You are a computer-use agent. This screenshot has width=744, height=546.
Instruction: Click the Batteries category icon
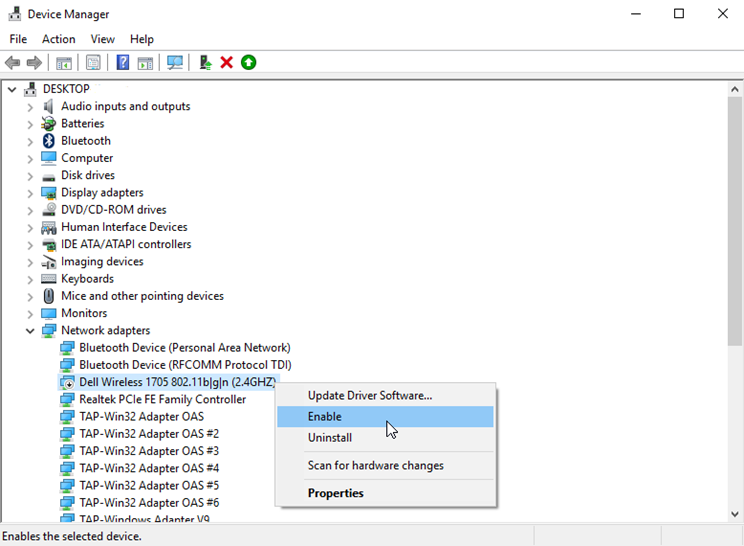coord(48,124)
